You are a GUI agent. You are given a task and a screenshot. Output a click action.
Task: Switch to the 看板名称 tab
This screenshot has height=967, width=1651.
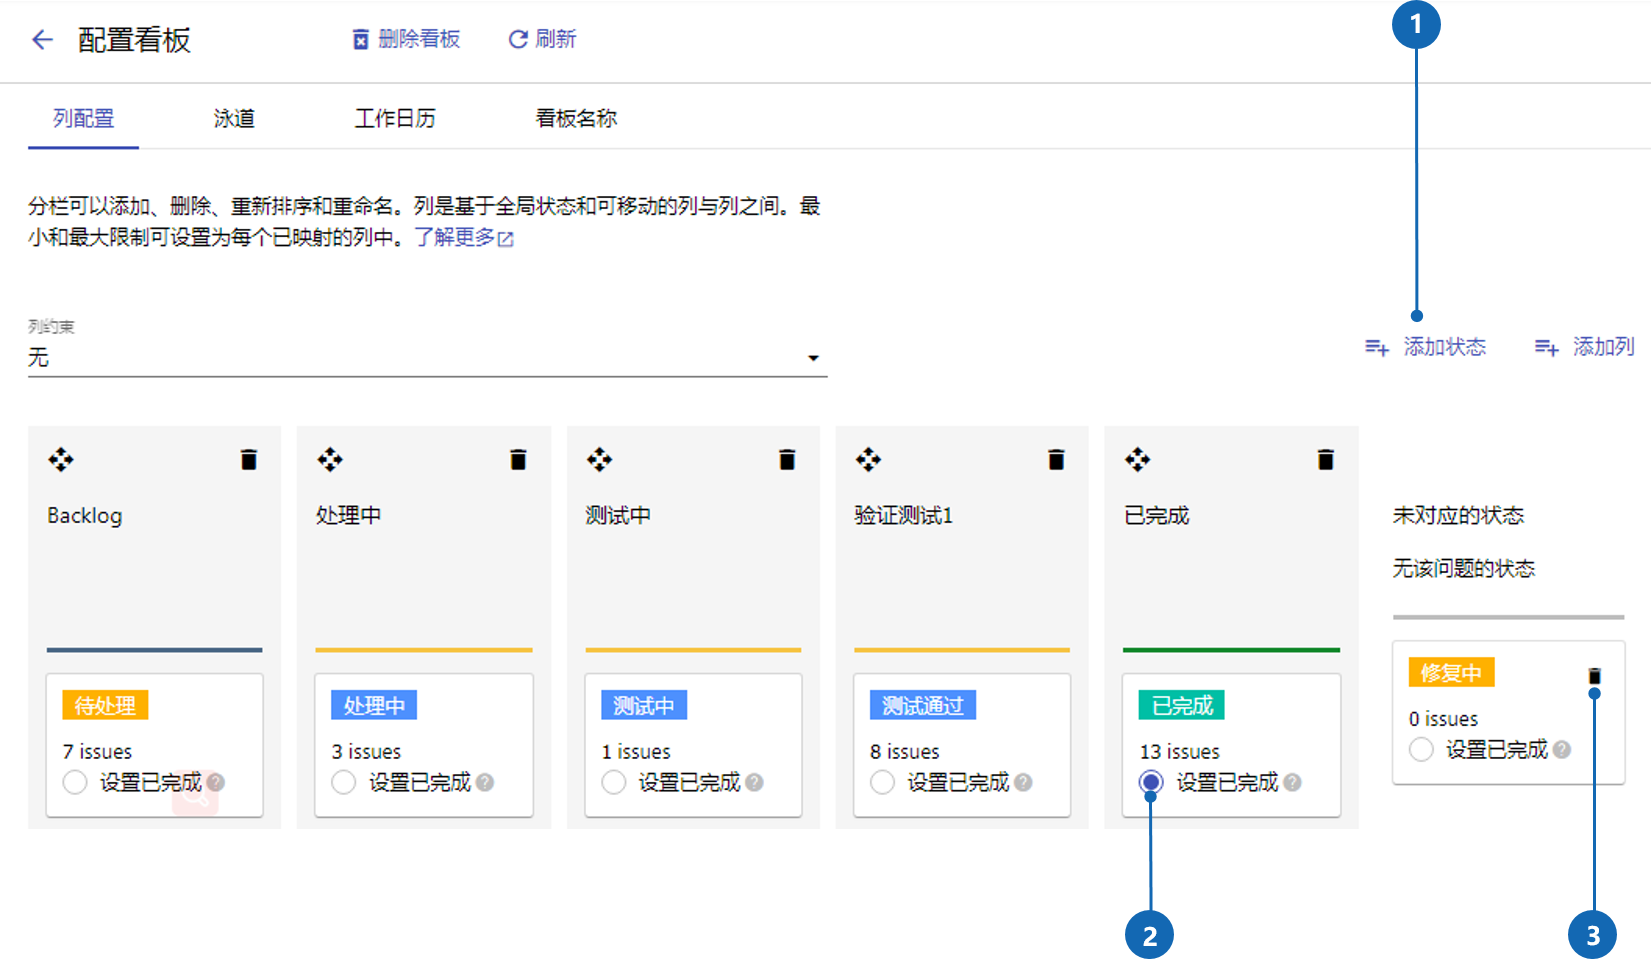(x=576, y=119)
